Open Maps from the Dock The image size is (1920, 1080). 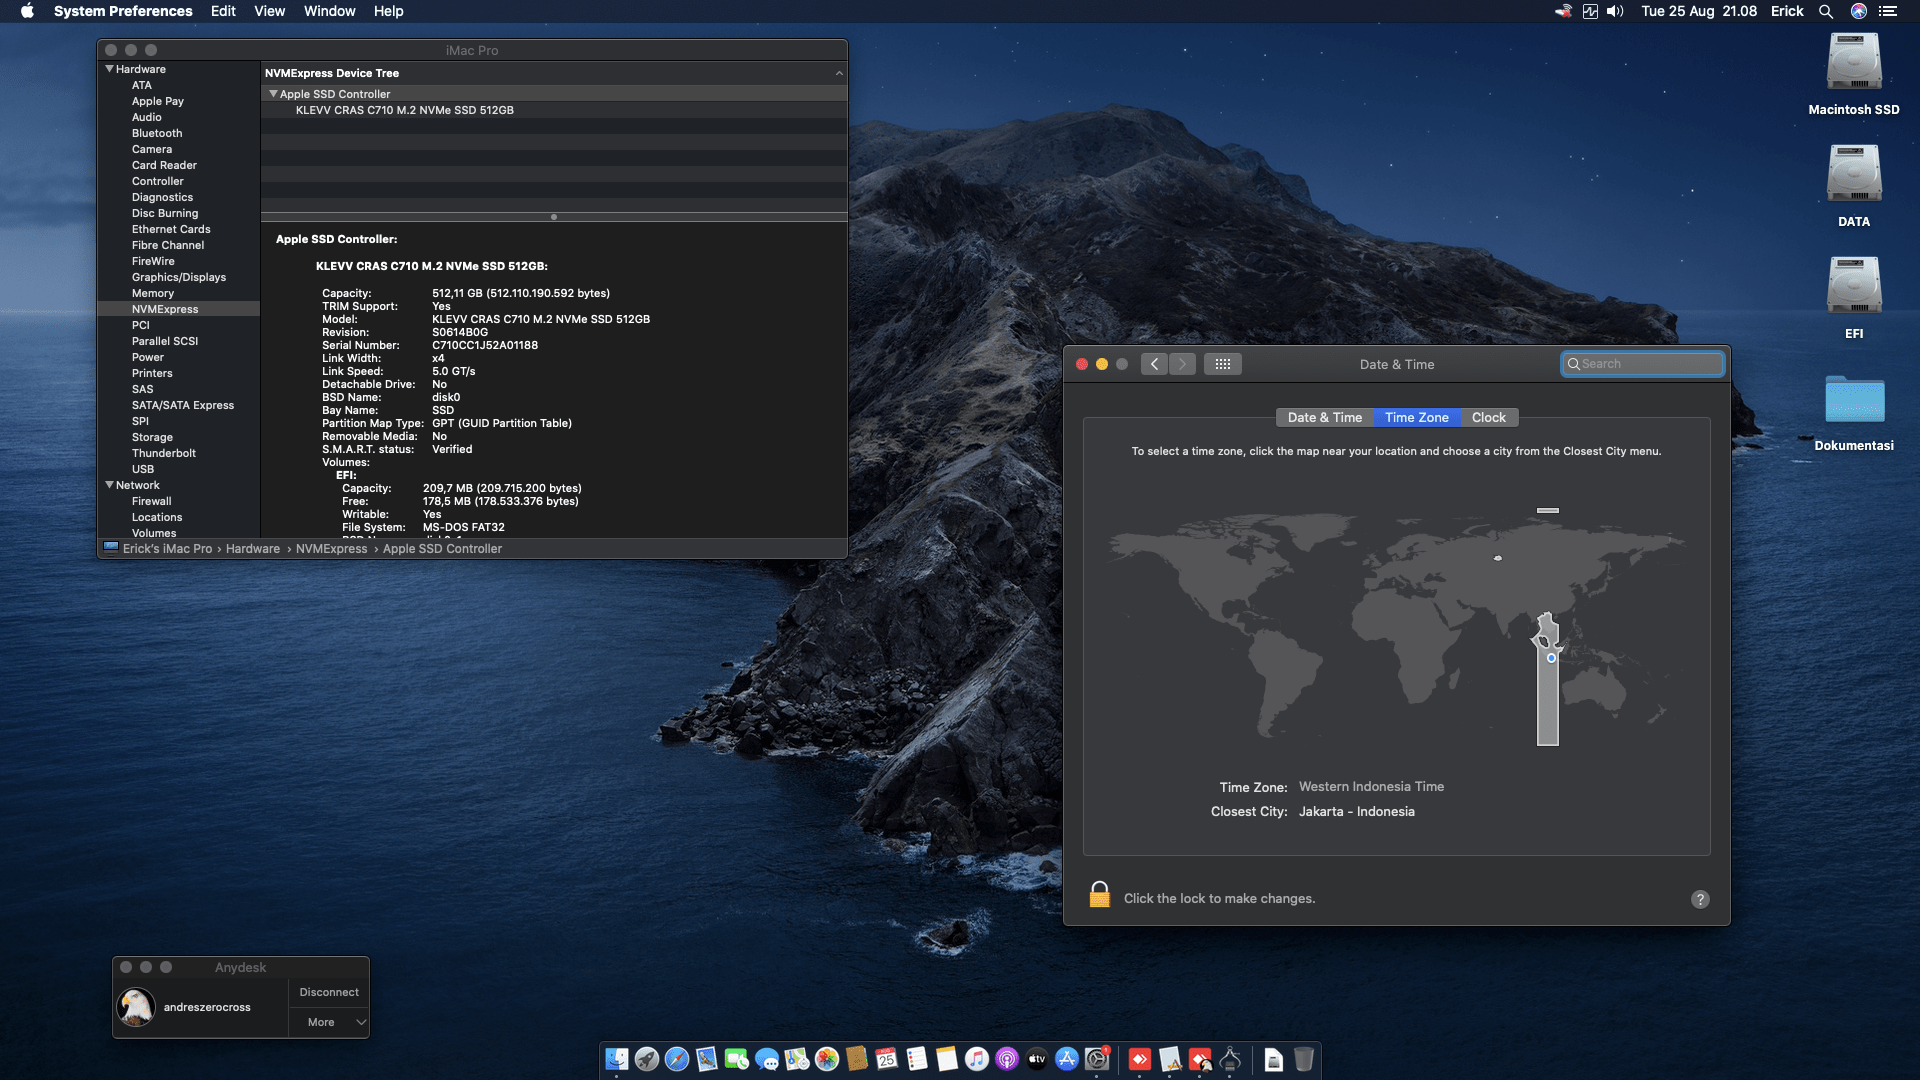[797, 1059]
